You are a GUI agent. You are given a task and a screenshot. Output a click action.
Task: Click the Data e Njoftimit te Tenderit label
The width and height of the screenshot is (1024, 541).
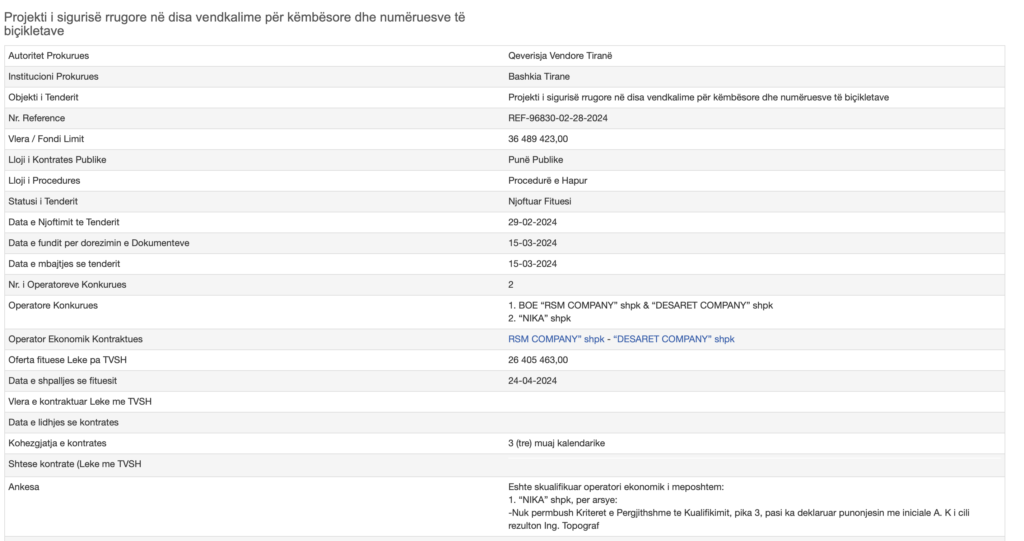[63, 223]
